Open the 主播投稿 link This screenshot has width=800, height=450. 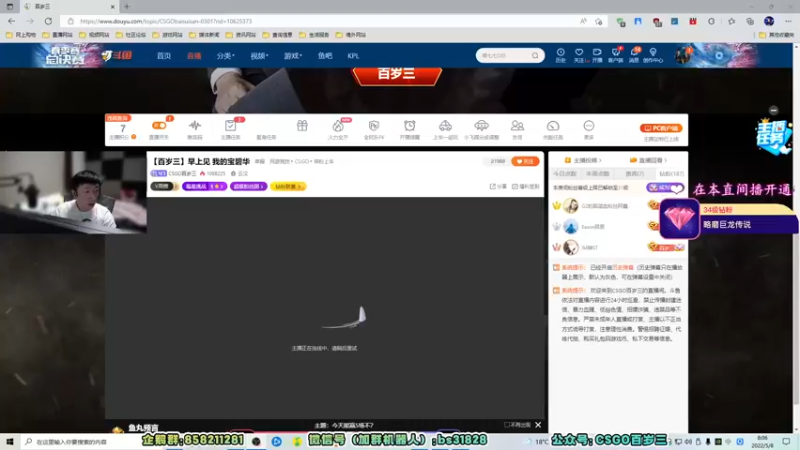[x=583, y=160]
